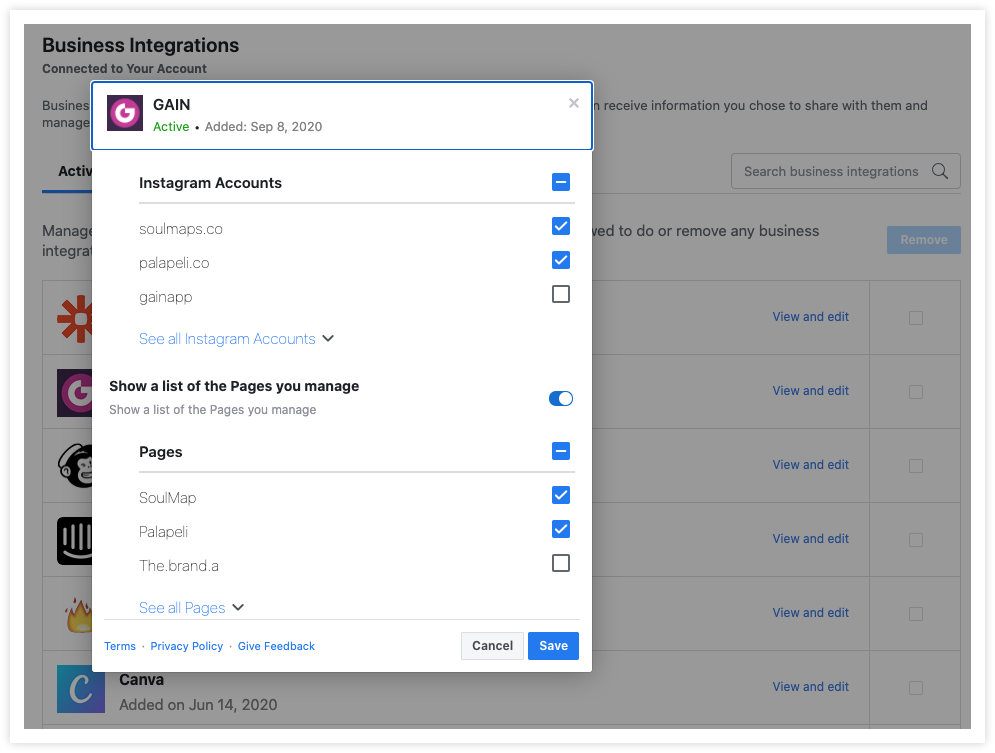Viewport: 995px width, 753px height.
Task: Uncheck soulmaps.co Instagram account
Action: pos(561,226)
